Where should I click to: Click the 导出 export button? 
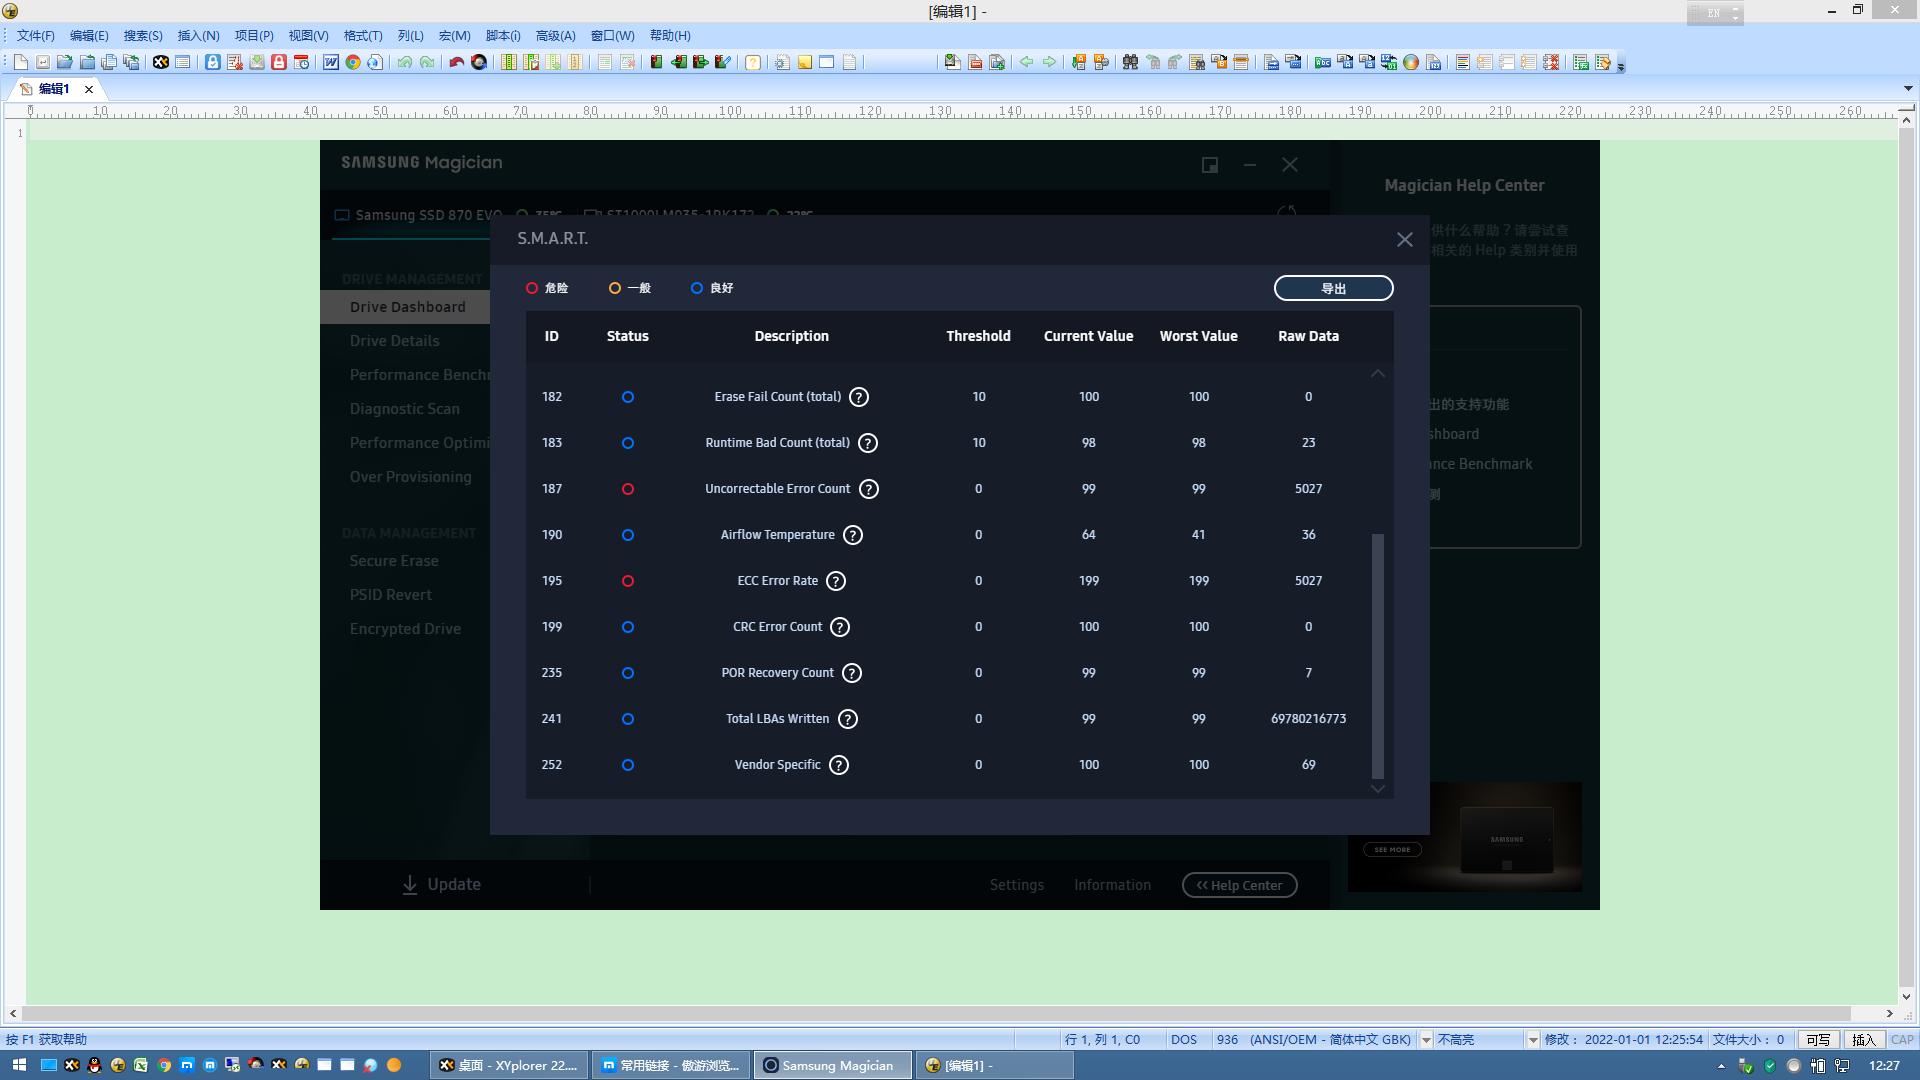coord(1333,288)
